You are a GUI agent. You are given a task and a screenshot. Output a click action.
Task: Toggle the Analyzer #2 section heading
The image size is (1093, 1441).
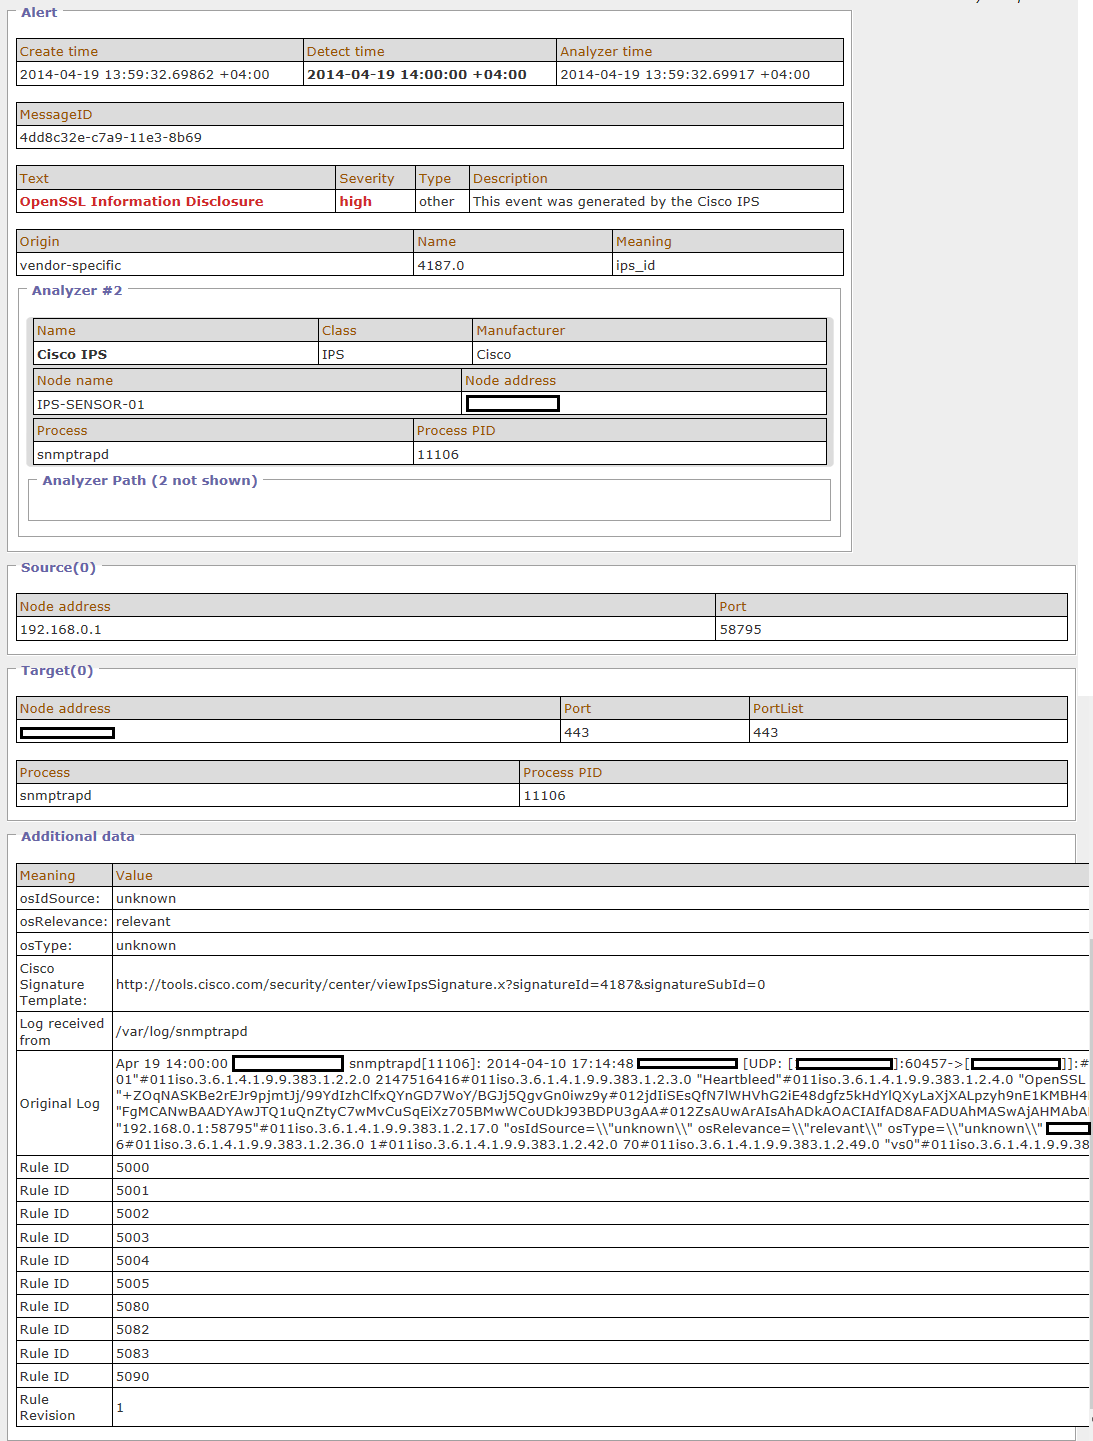[x=77, y=291]
